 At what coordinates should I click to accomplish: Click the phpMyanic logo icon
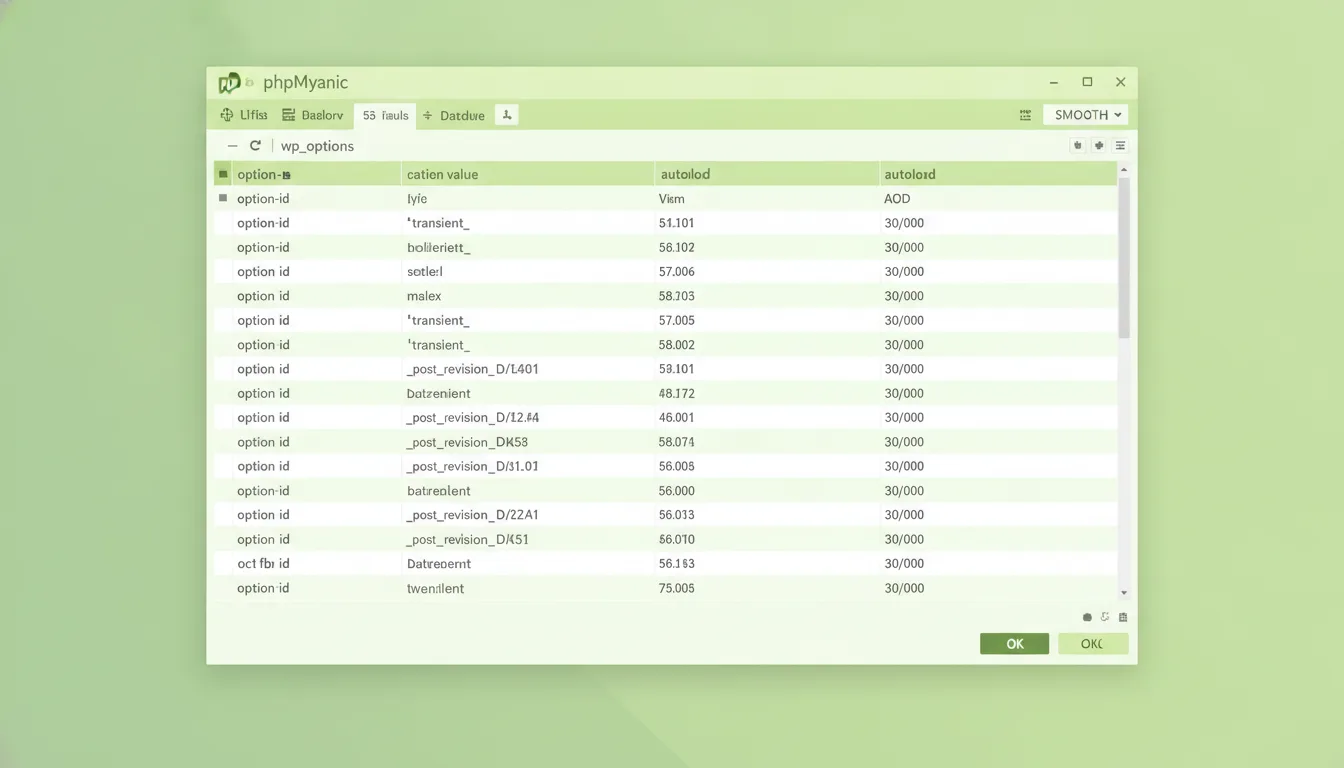(229, 83)
